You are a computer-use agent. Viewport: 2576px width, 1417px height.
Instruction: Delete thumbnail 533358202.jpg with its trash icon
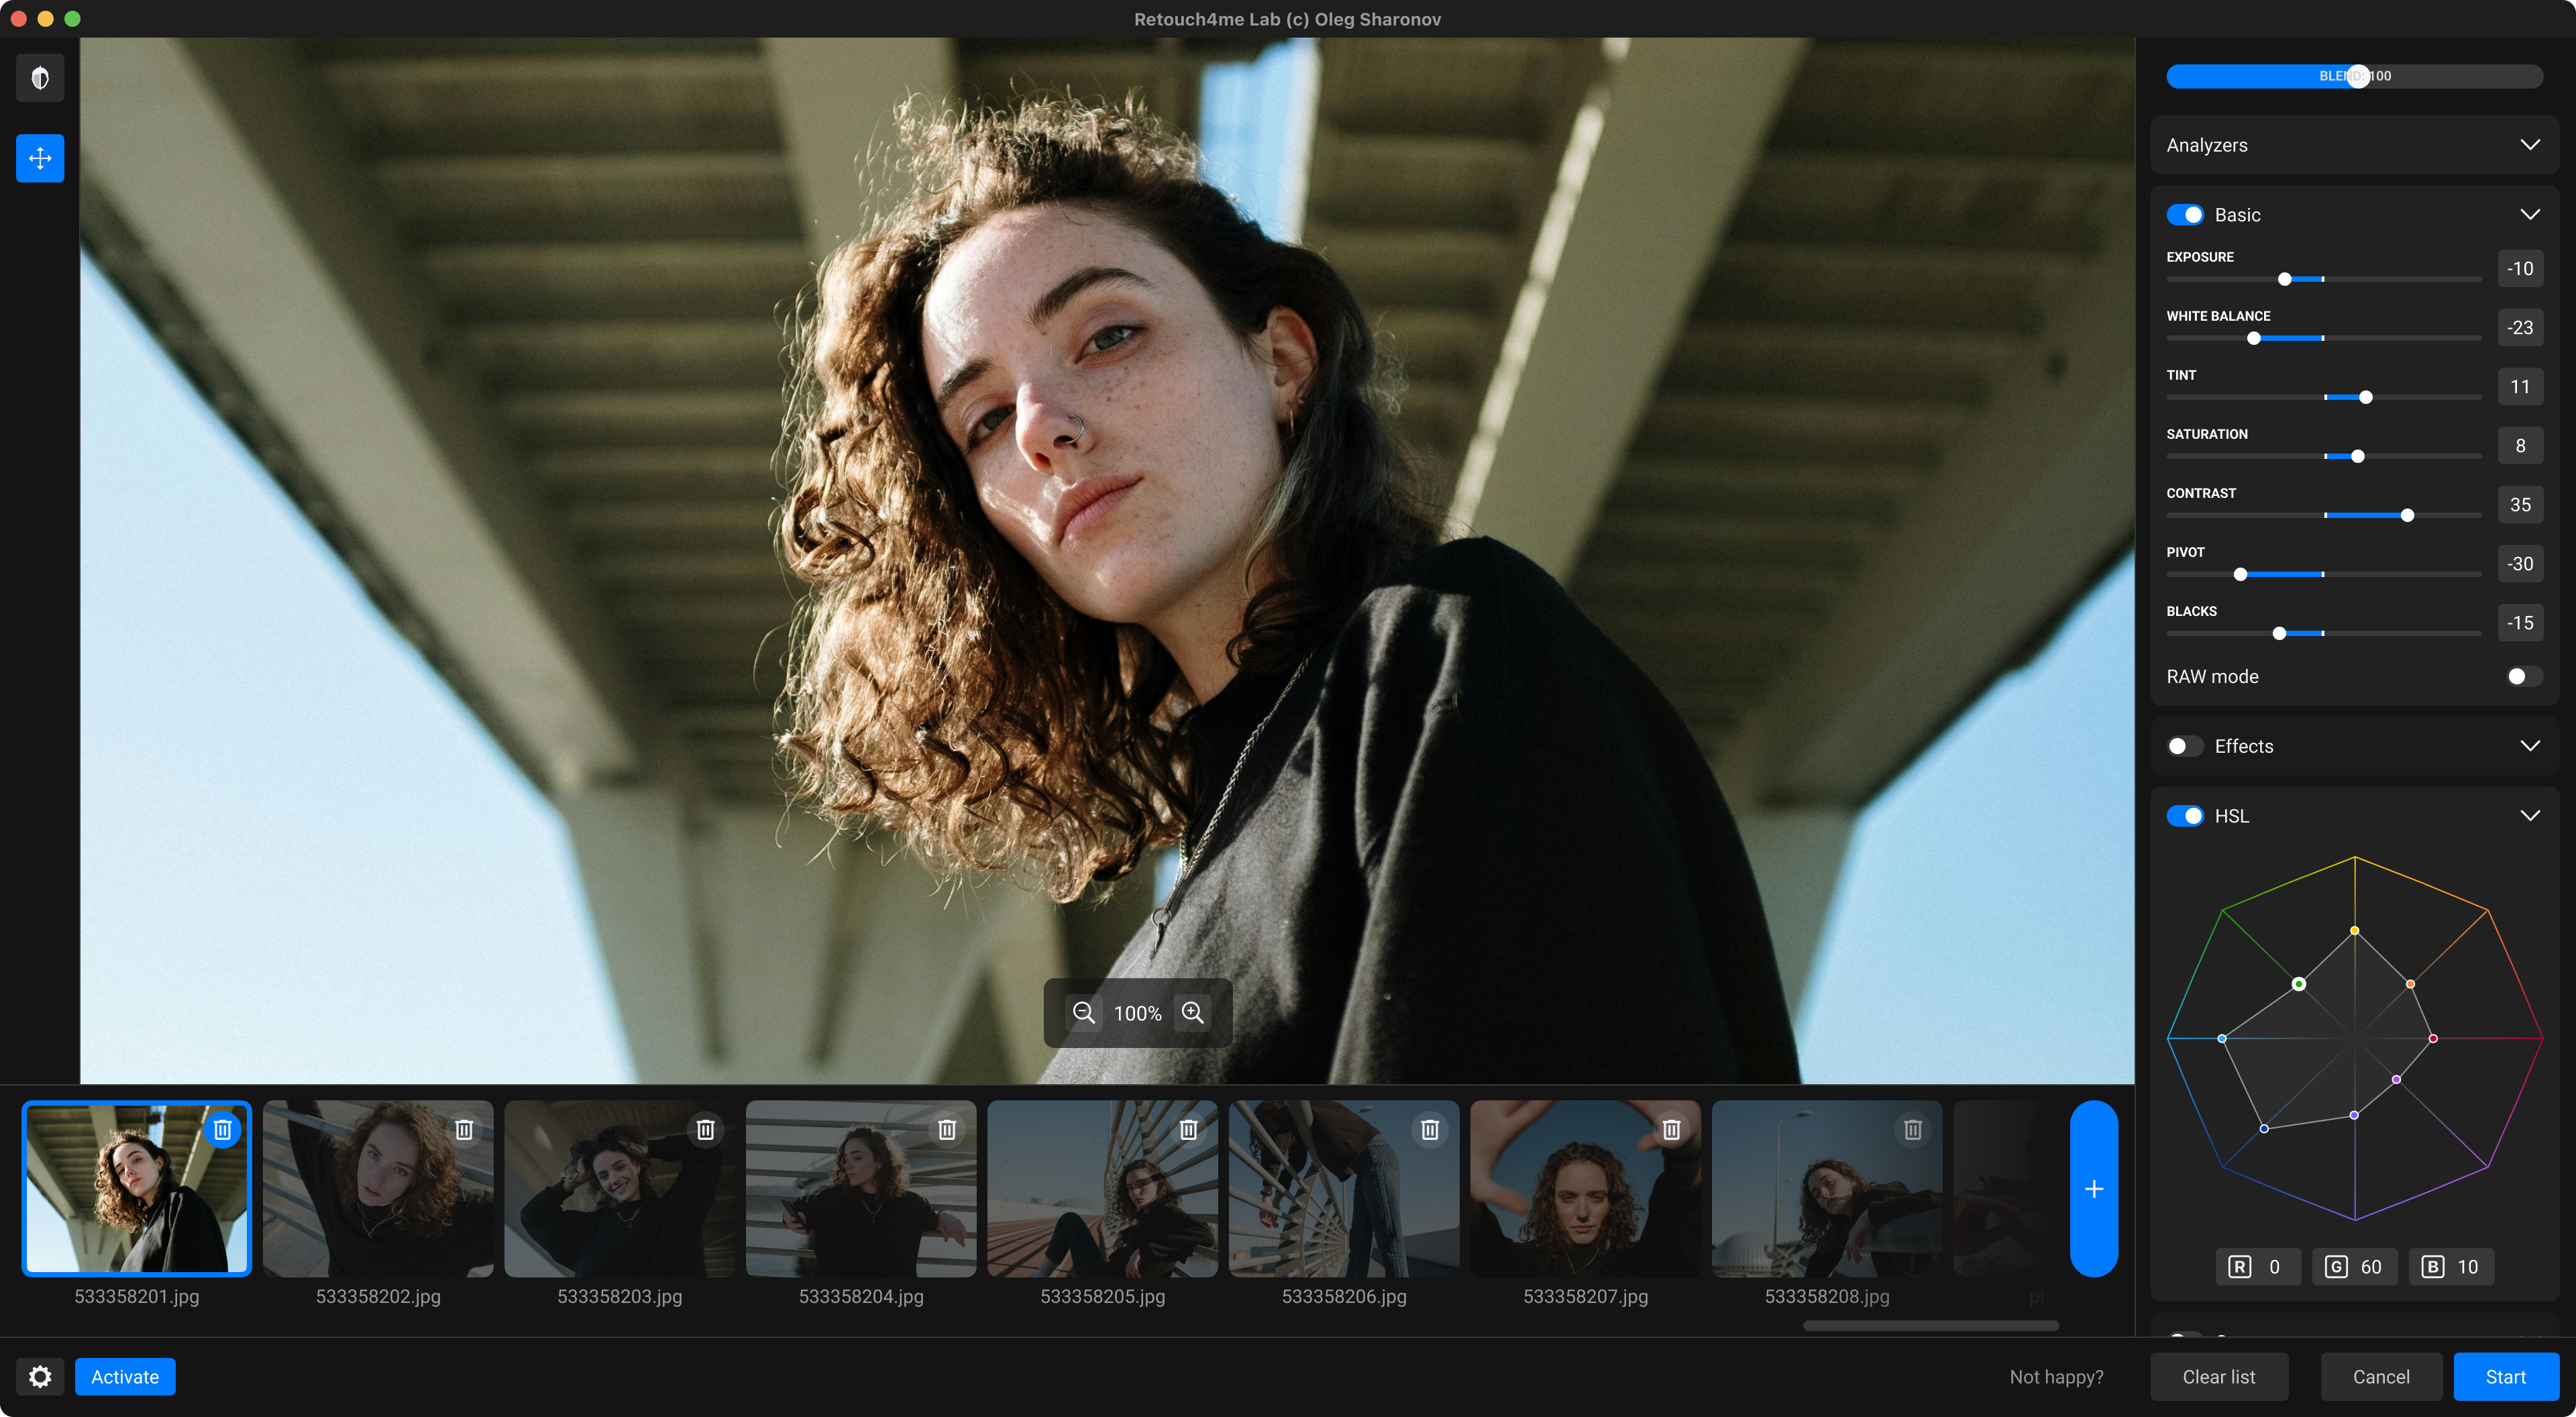click(464, 1129)
